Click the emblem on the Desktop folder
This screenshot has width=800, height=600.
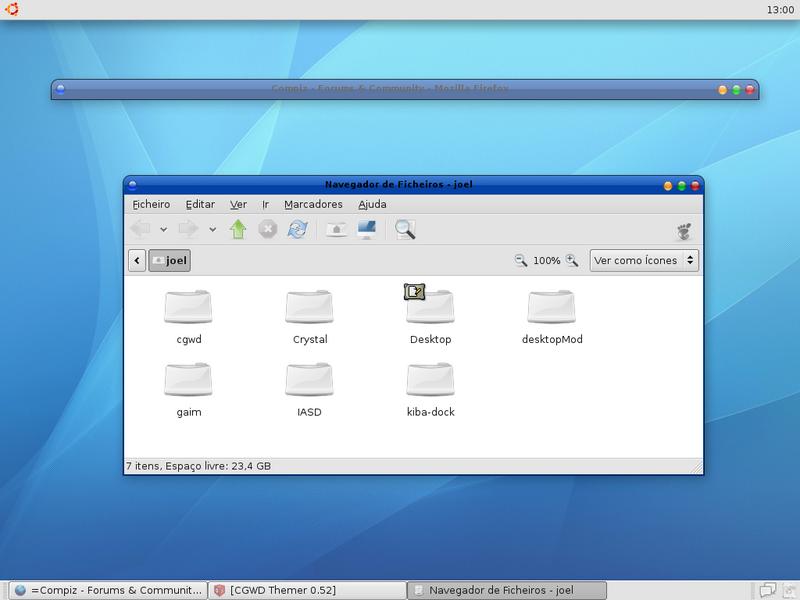click(x=414, y=292)
